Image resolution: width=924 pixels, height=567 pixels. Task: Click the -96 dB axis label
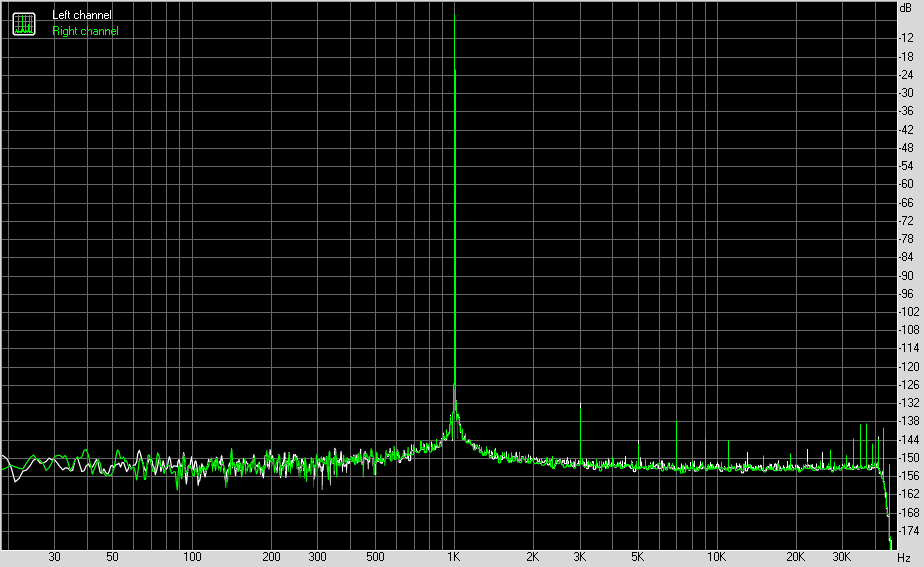point(906,294)
